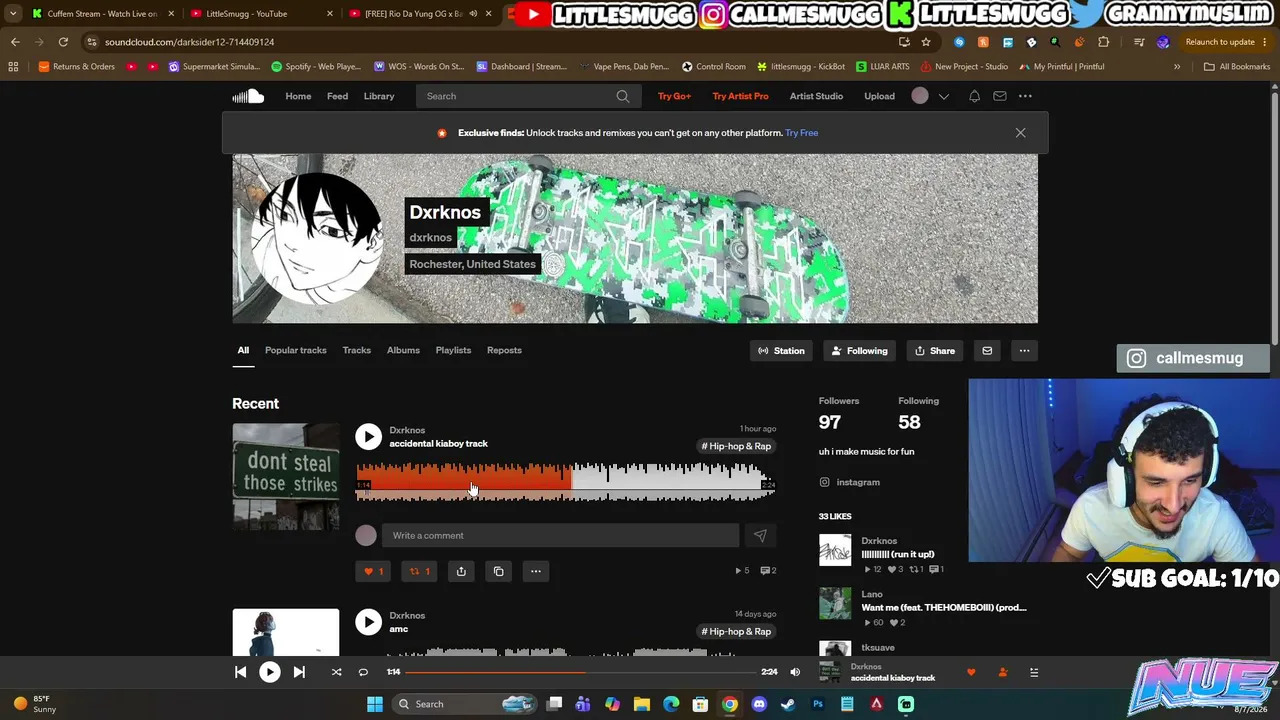
Task: Seek in accidental kiaboy track waveform
Action: click(x=565, y=481)
